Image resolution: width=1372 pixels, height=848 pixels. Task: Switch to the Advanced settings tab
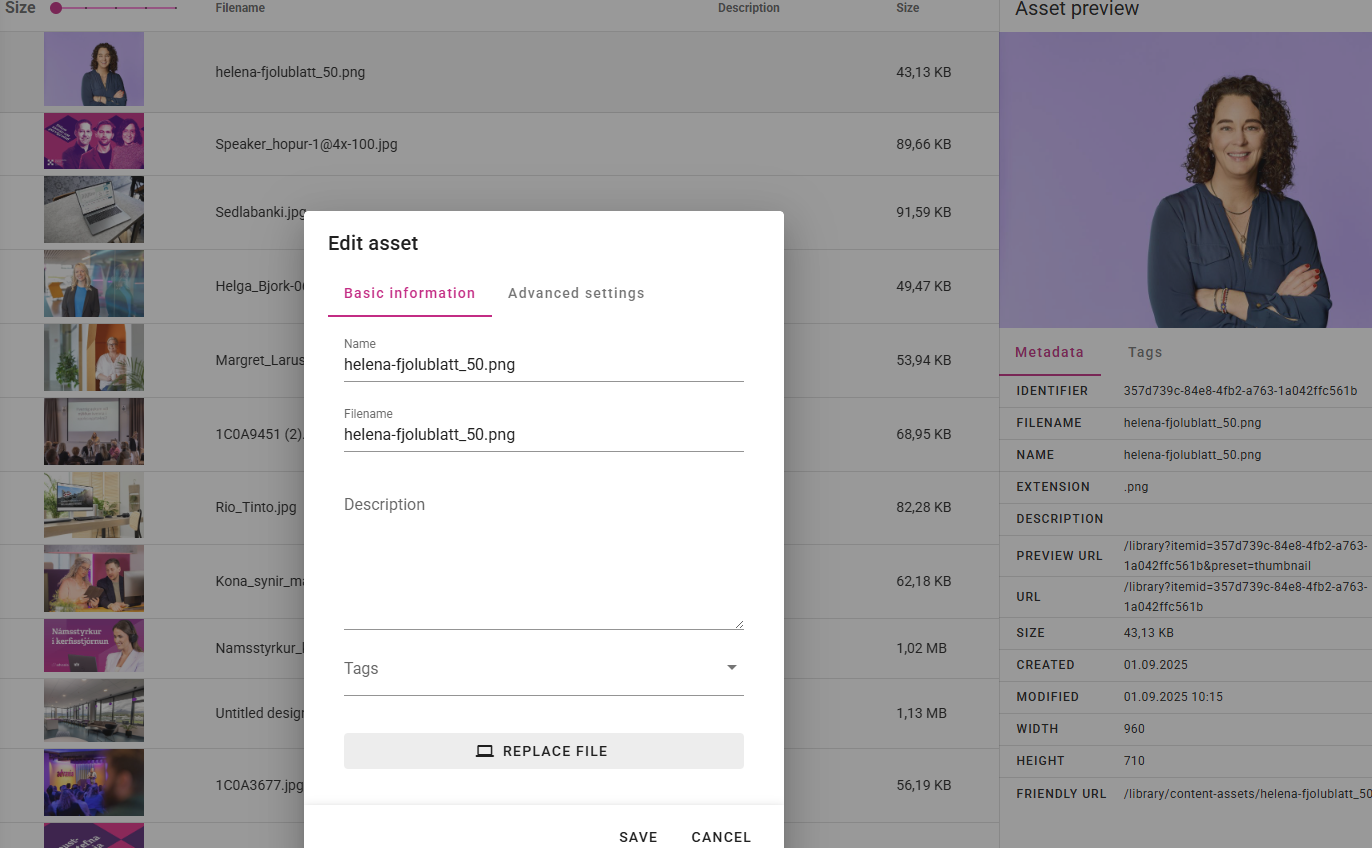pyautogui.click(x=576, y=293)
